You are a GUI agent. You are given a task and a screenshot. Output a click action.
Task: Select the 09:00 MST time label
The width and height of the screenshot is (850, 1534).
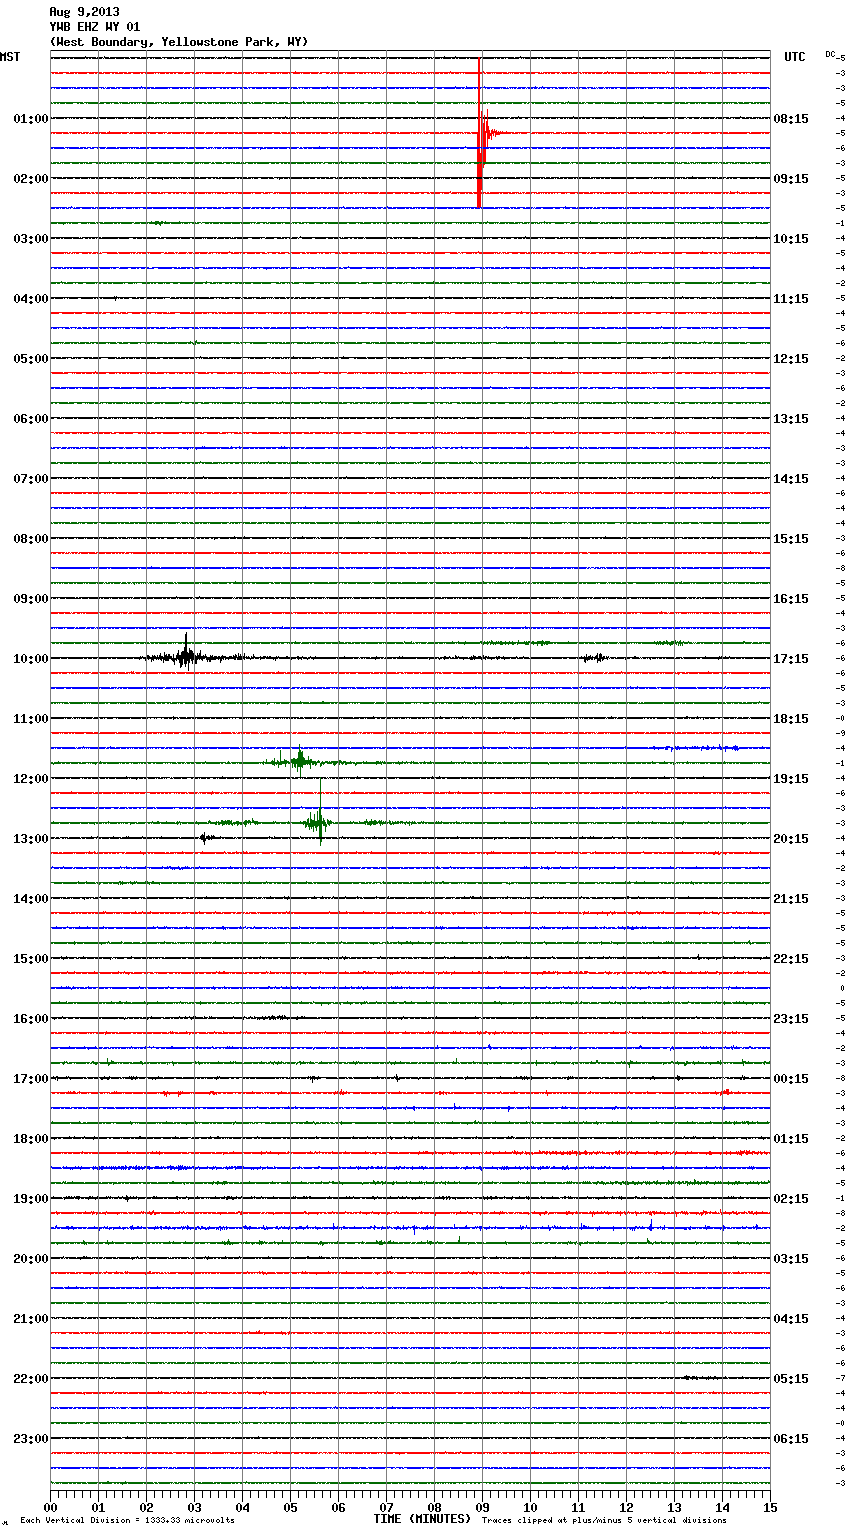31,599
